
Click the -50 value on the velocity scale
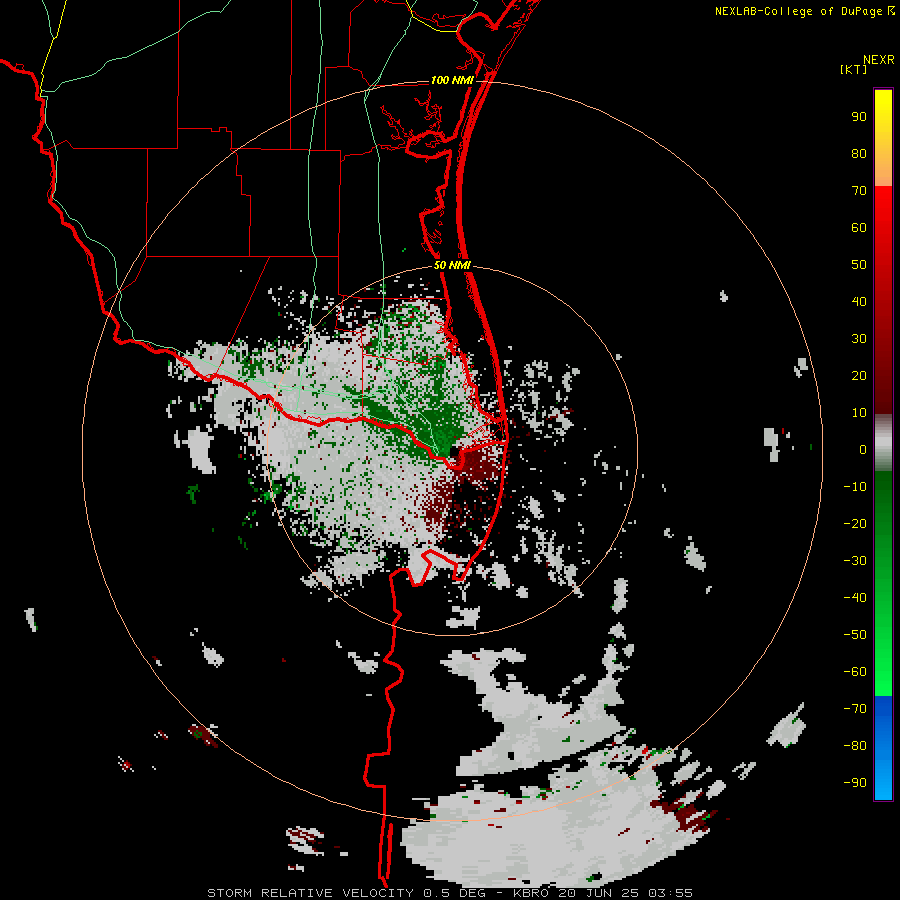click(855, 635)
